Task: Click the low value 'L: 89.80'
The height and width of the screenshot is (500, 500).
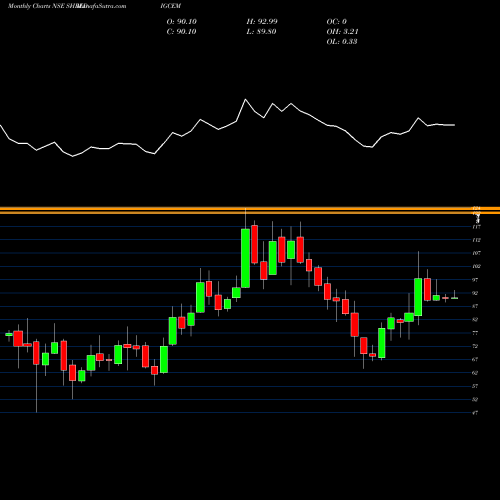Action: point(261,31)
